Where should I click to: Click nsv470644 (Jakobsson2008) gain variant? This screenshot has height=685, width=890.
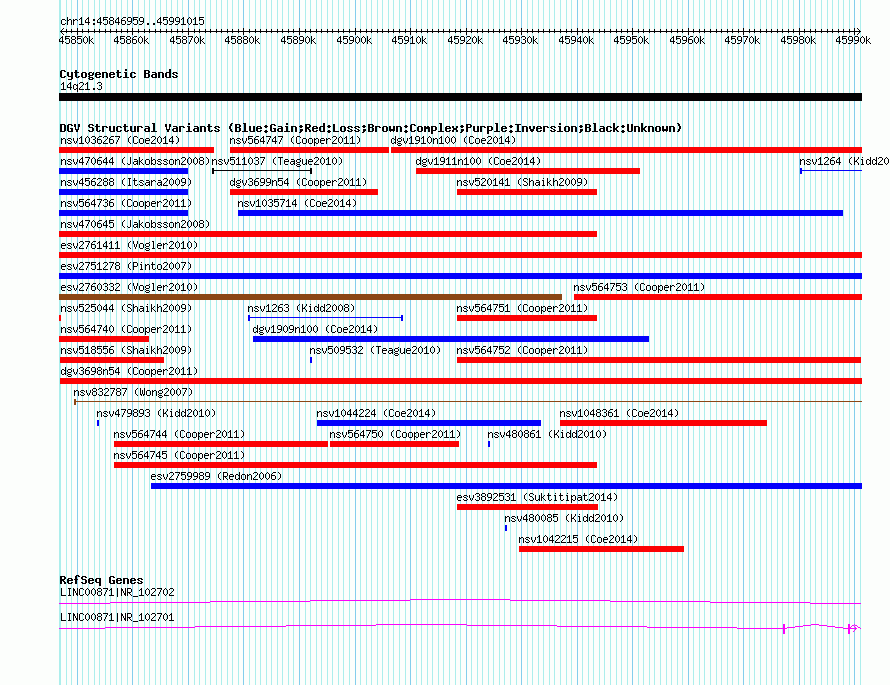point(135,161)
